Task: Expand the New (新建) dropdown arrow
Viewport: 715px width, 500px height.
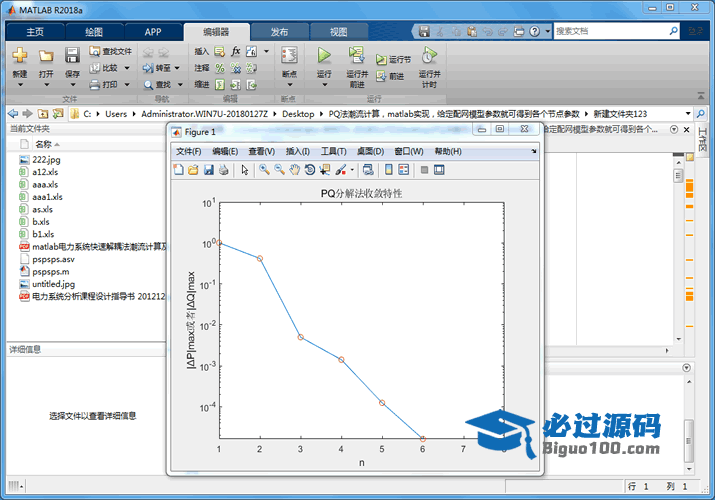Action: pyautogui.click(x=20, y=85)
